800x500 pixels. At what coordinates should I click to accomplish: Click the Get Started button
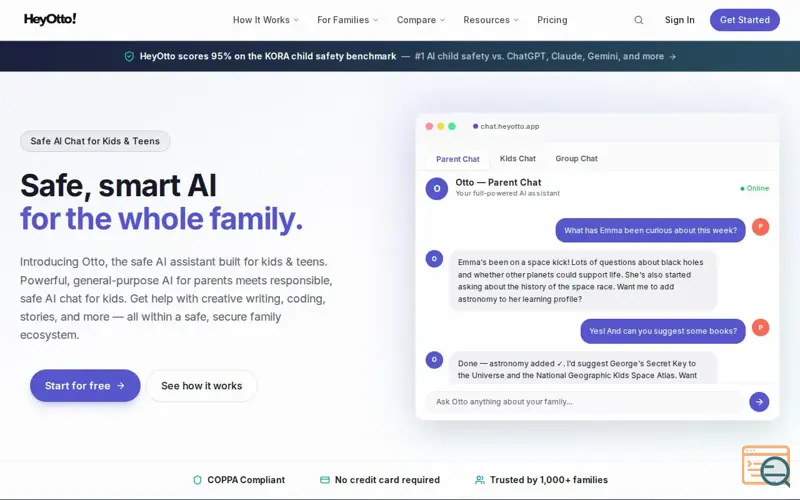click(x=744, y=20)
